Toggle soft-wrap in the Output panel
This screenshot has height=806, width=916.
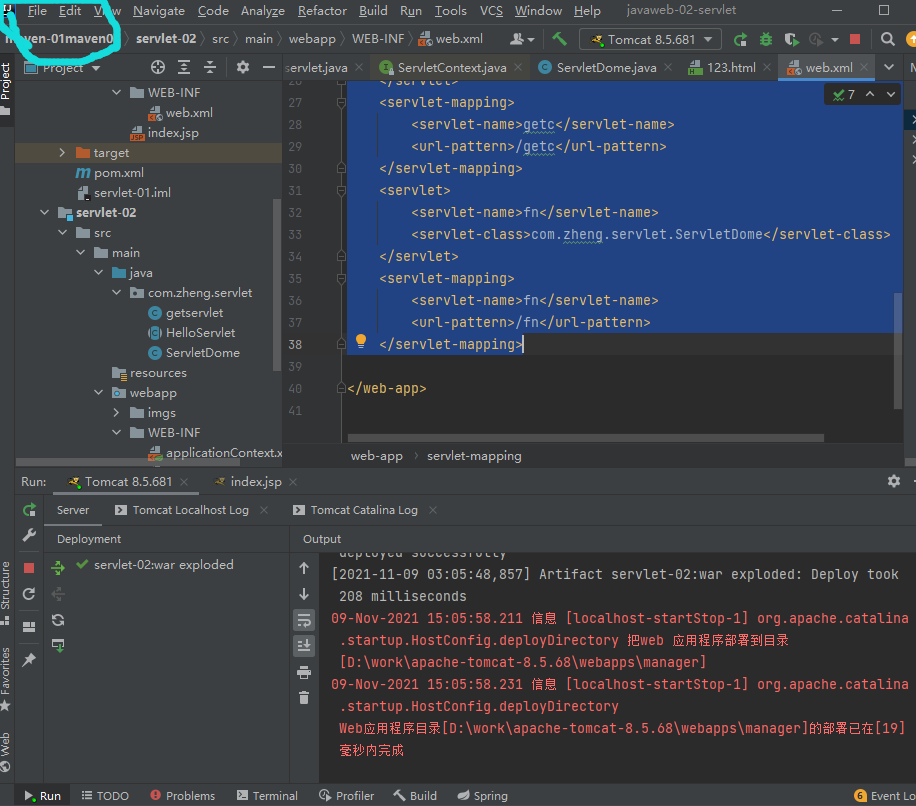pos(304,620)
